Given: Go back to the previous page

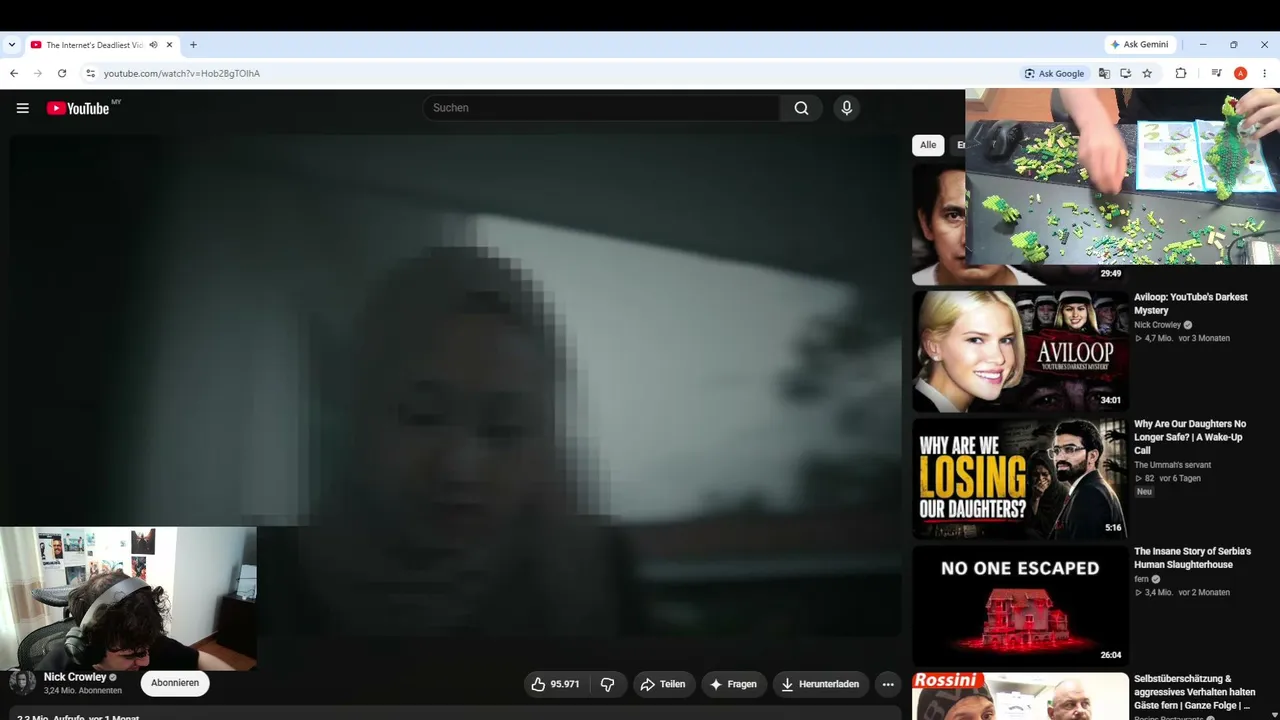Looking at the screenshot, I should tap(14, 73).
